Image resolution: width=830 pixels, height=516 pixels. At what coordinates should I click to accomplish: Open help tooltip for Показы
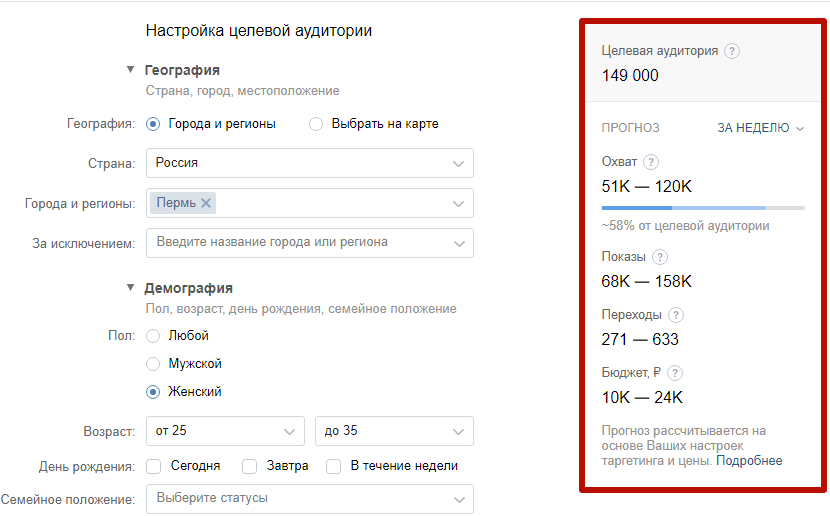click(660, 257)
